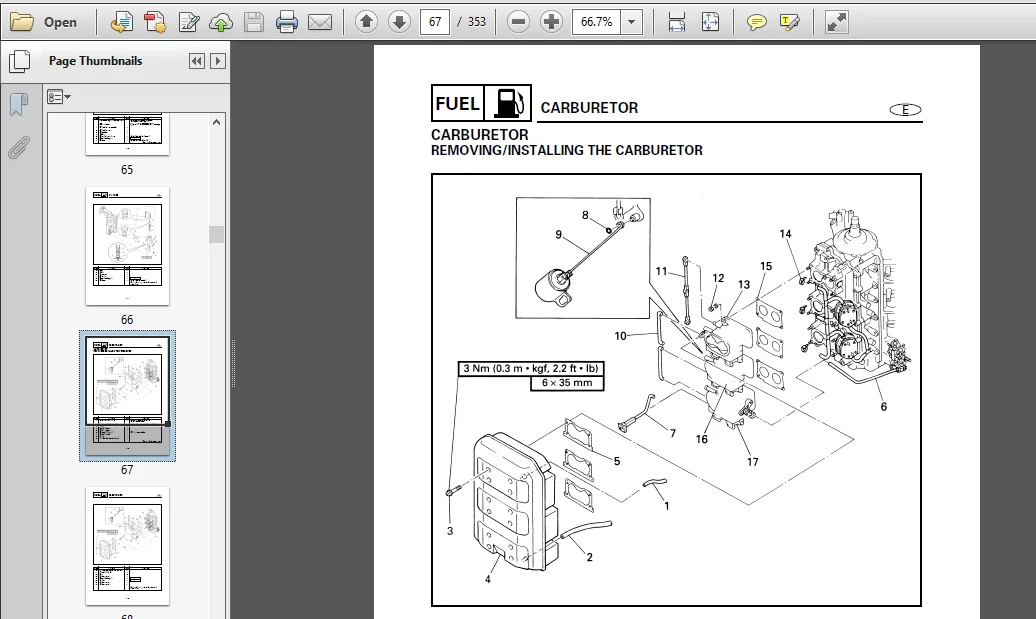Click the edit text document icon
This screenshot has width=1036, height=619.
coord(189,22)
